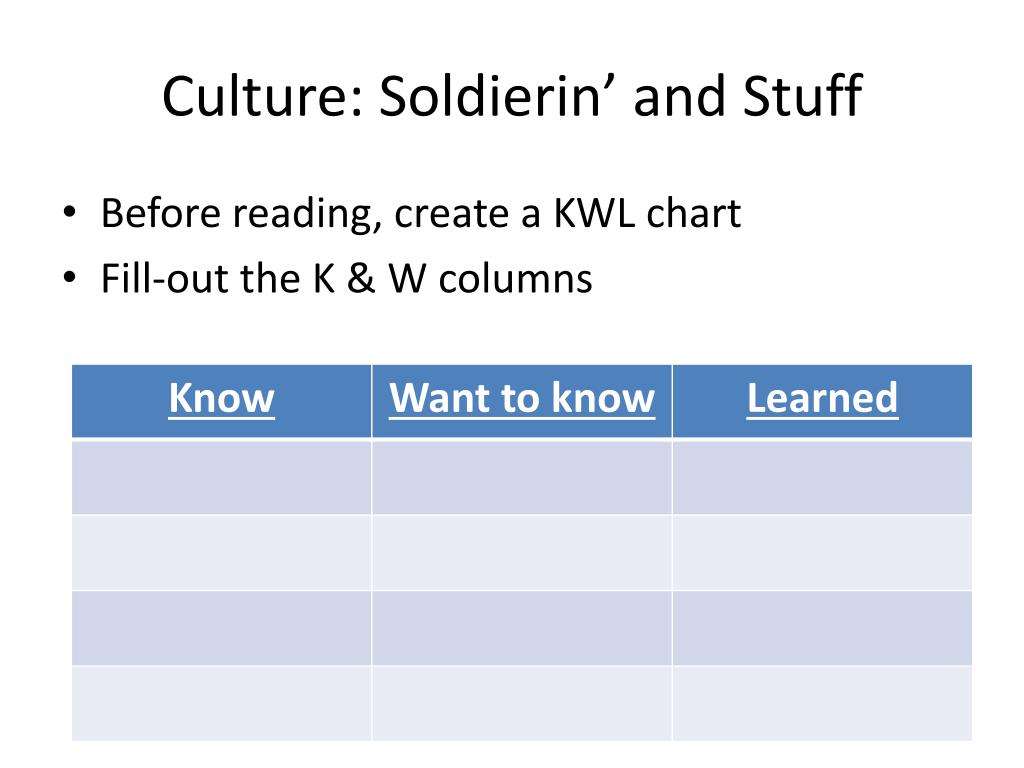Click the second-row cell in Know column
Screen dimensions: 1024x768
pos(221,552)
